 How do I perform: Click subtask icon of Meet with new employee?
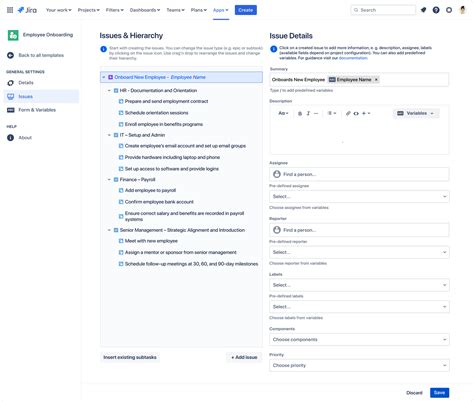coord(121,241)
